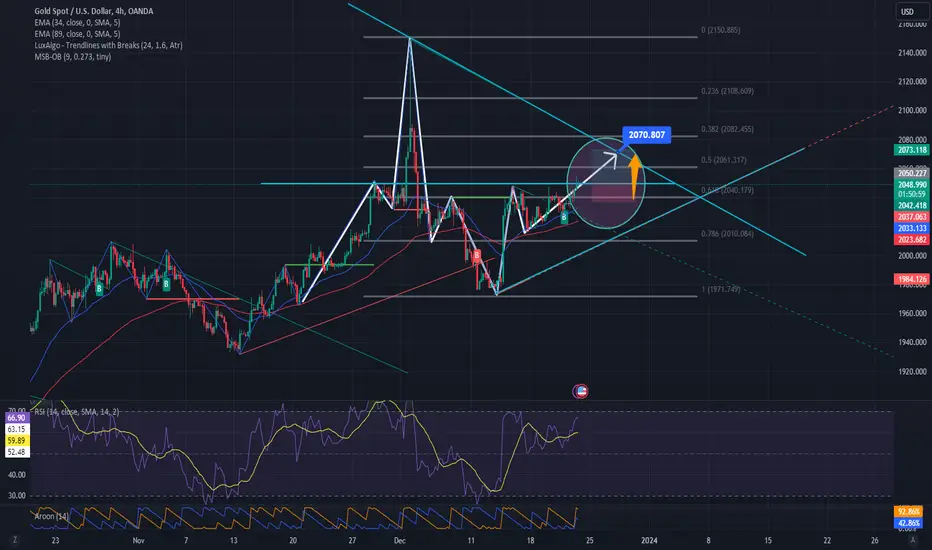Click the green 2073.118 price axis label
This screenshot has height=550, width=932.
pyautogui.click(x=912, y=150)
